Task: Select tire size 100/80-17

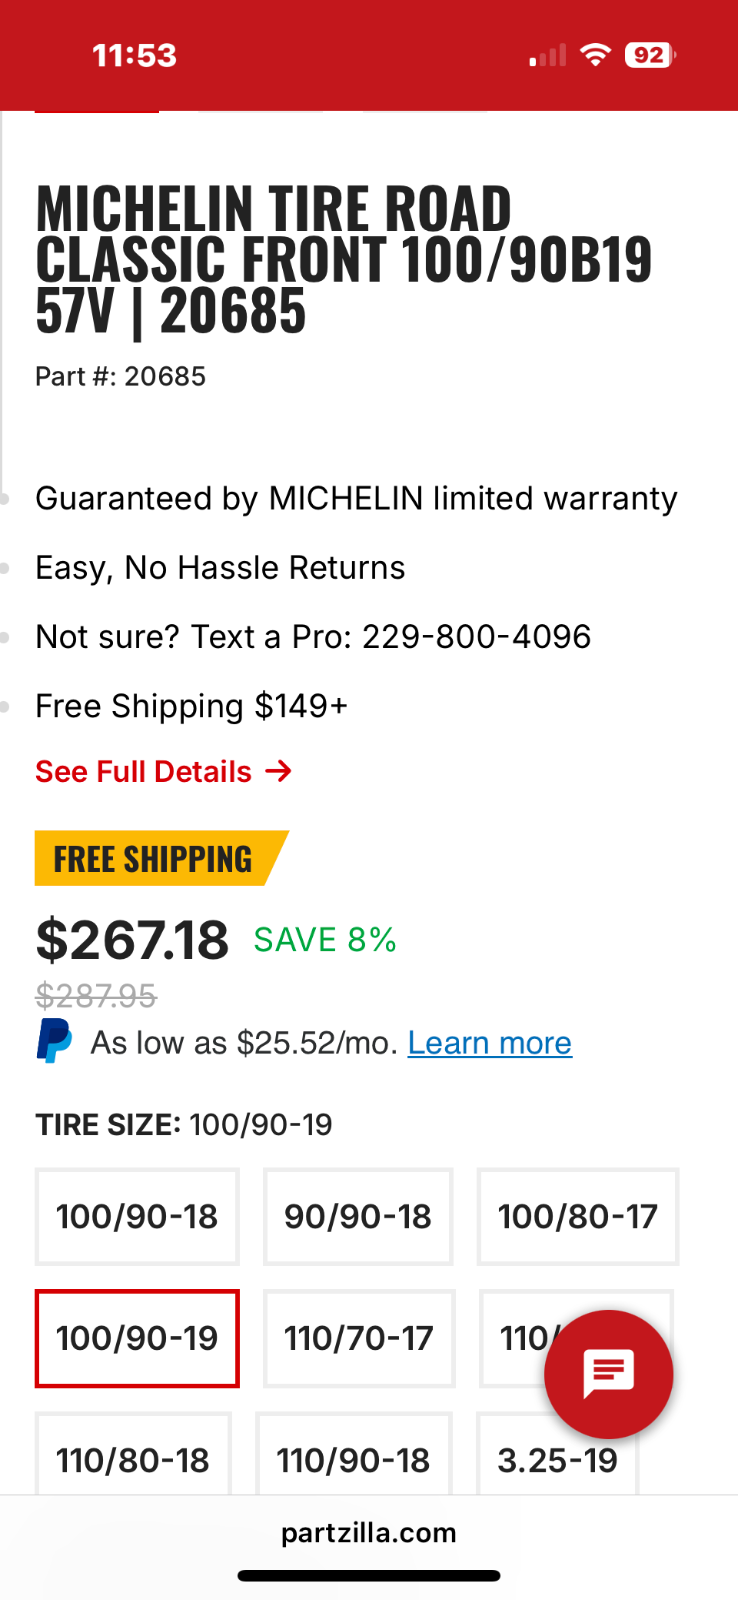Action: (578, 1216)
